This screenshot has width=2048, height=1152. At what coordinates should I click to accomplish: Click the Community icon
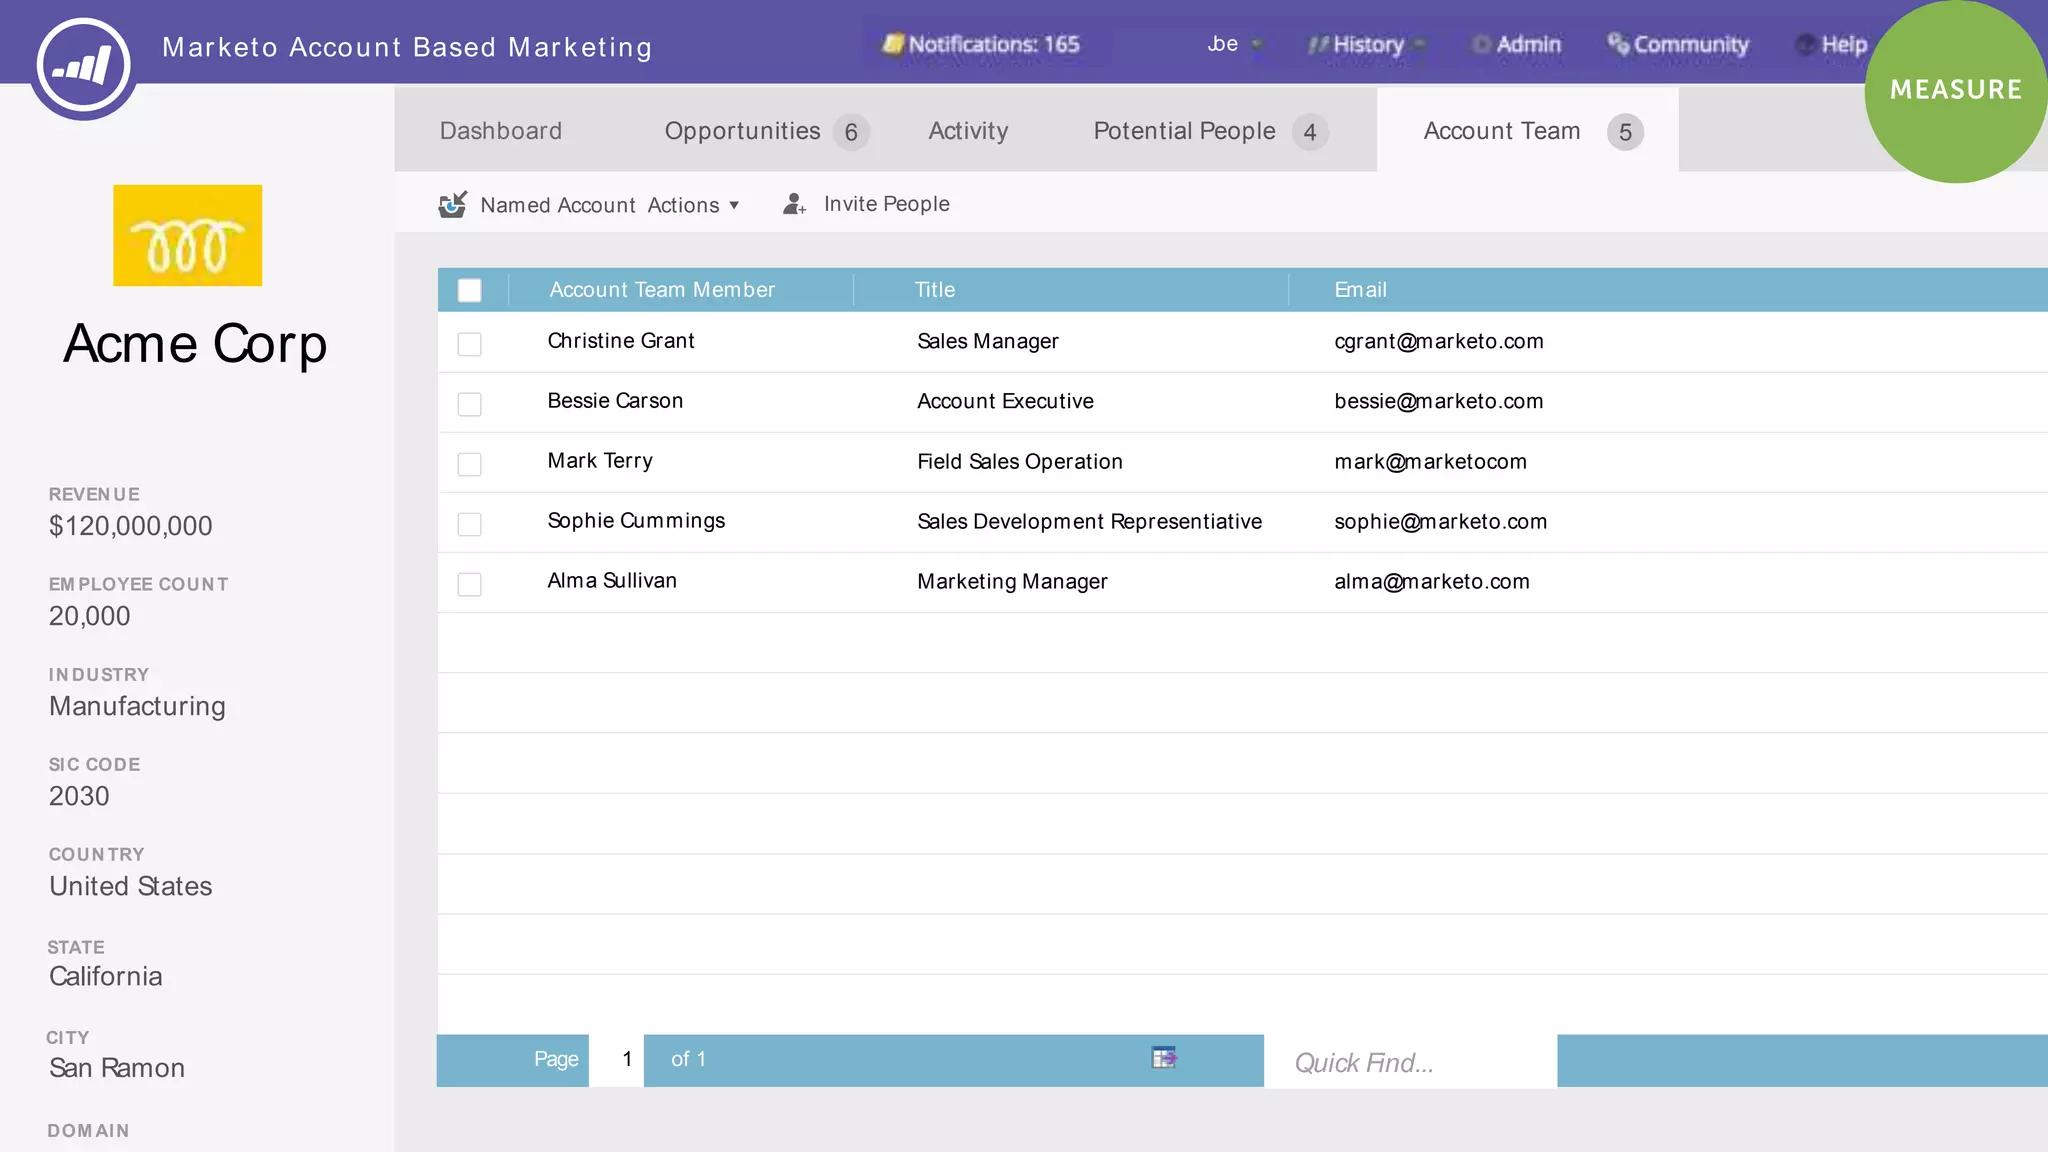tap(1618, 43)
